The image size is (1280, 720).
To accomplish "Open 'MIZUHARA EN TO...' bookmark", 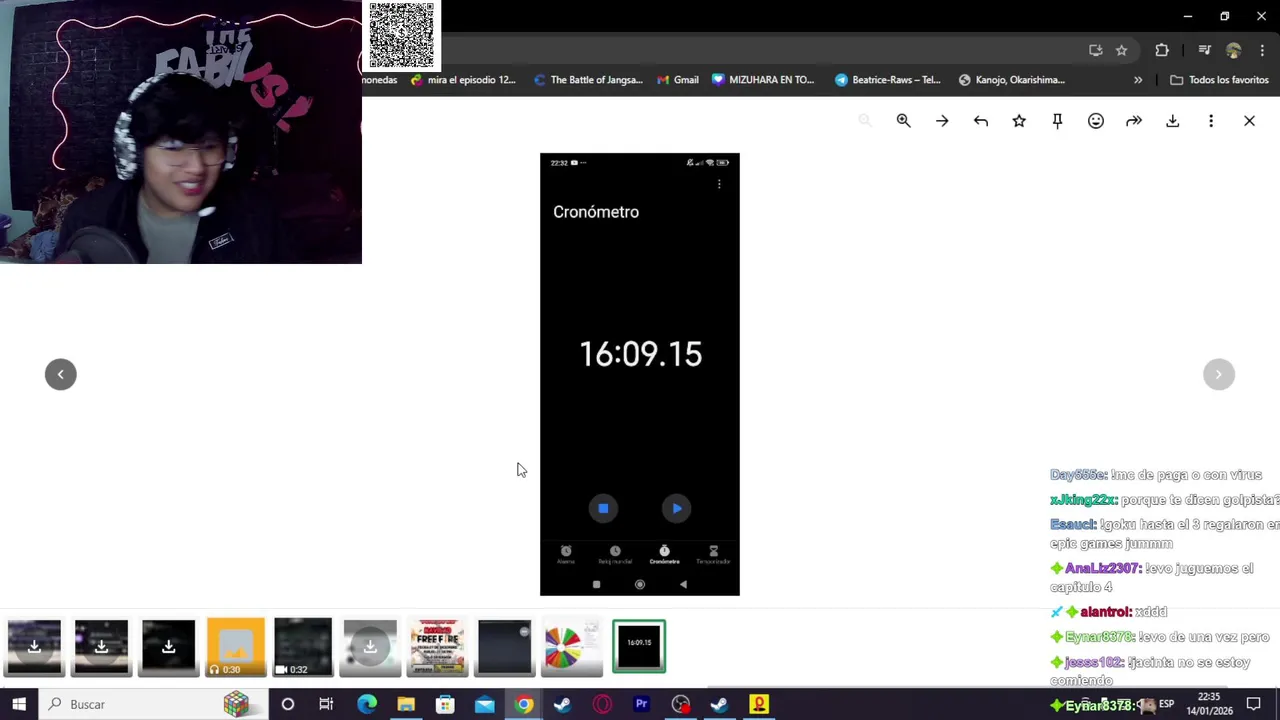I will click(763, 80).
